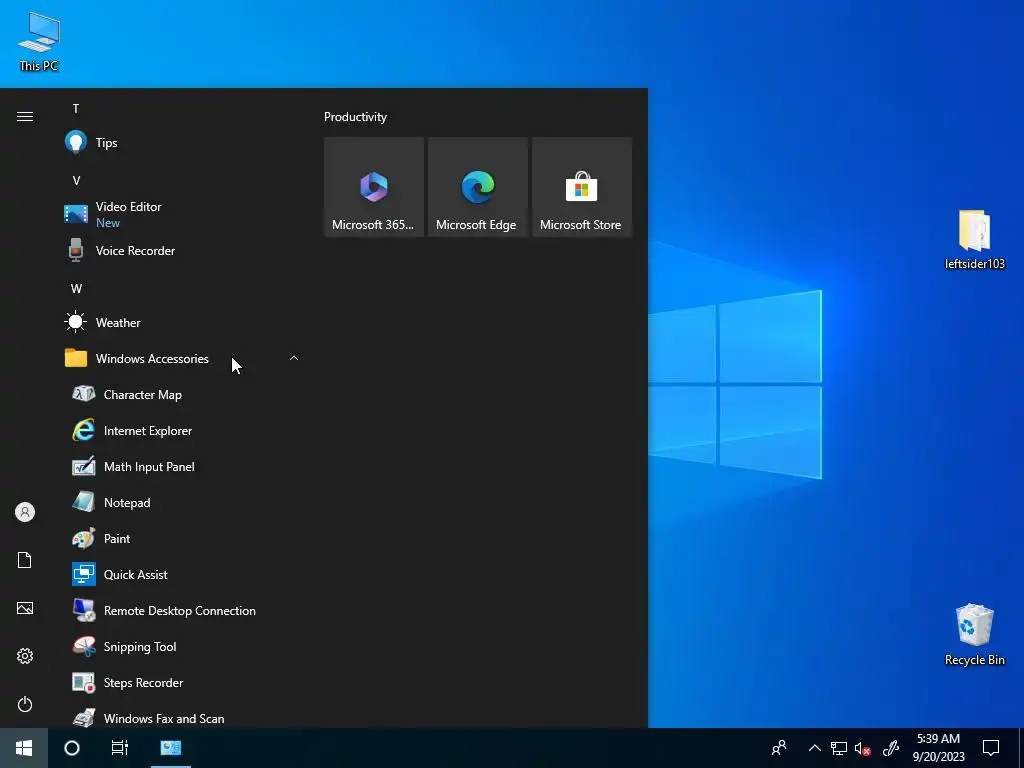
Task: Click the muted volume tray icon
Action: tap(863, 748)
